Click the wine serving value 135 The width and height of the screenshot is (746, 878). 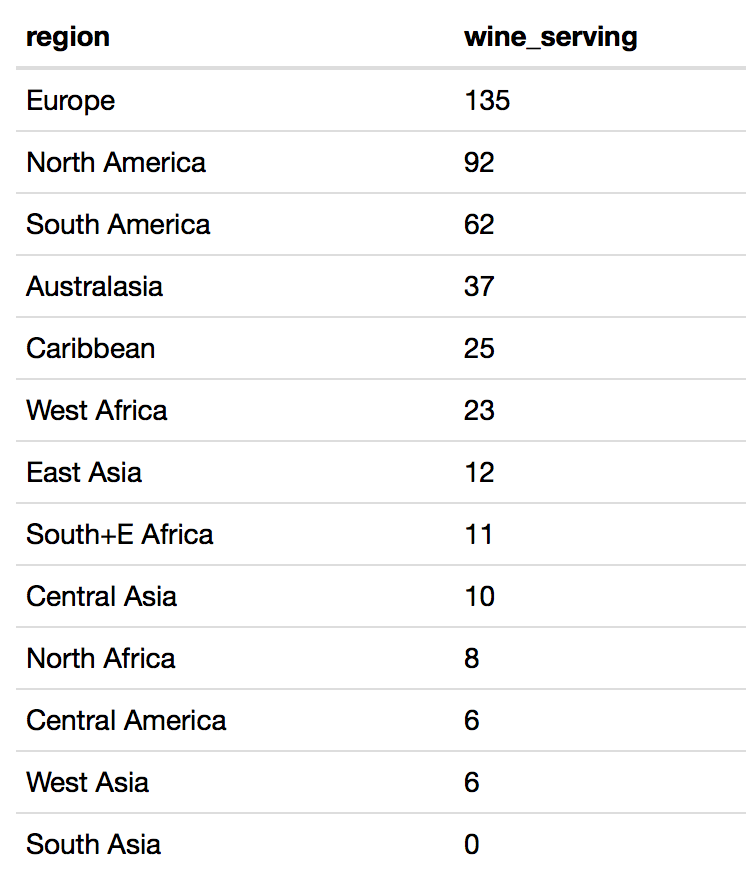pos(487,101)
